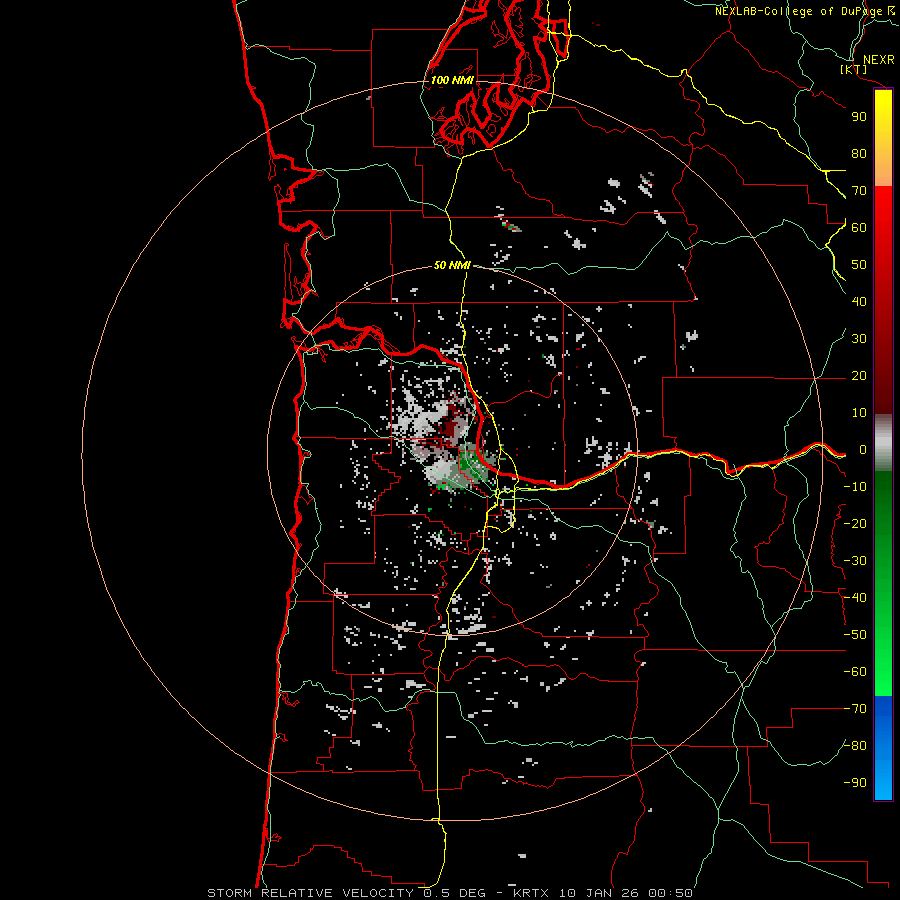Click the "NEXLAB-College of DuPage" credit text

798,11
